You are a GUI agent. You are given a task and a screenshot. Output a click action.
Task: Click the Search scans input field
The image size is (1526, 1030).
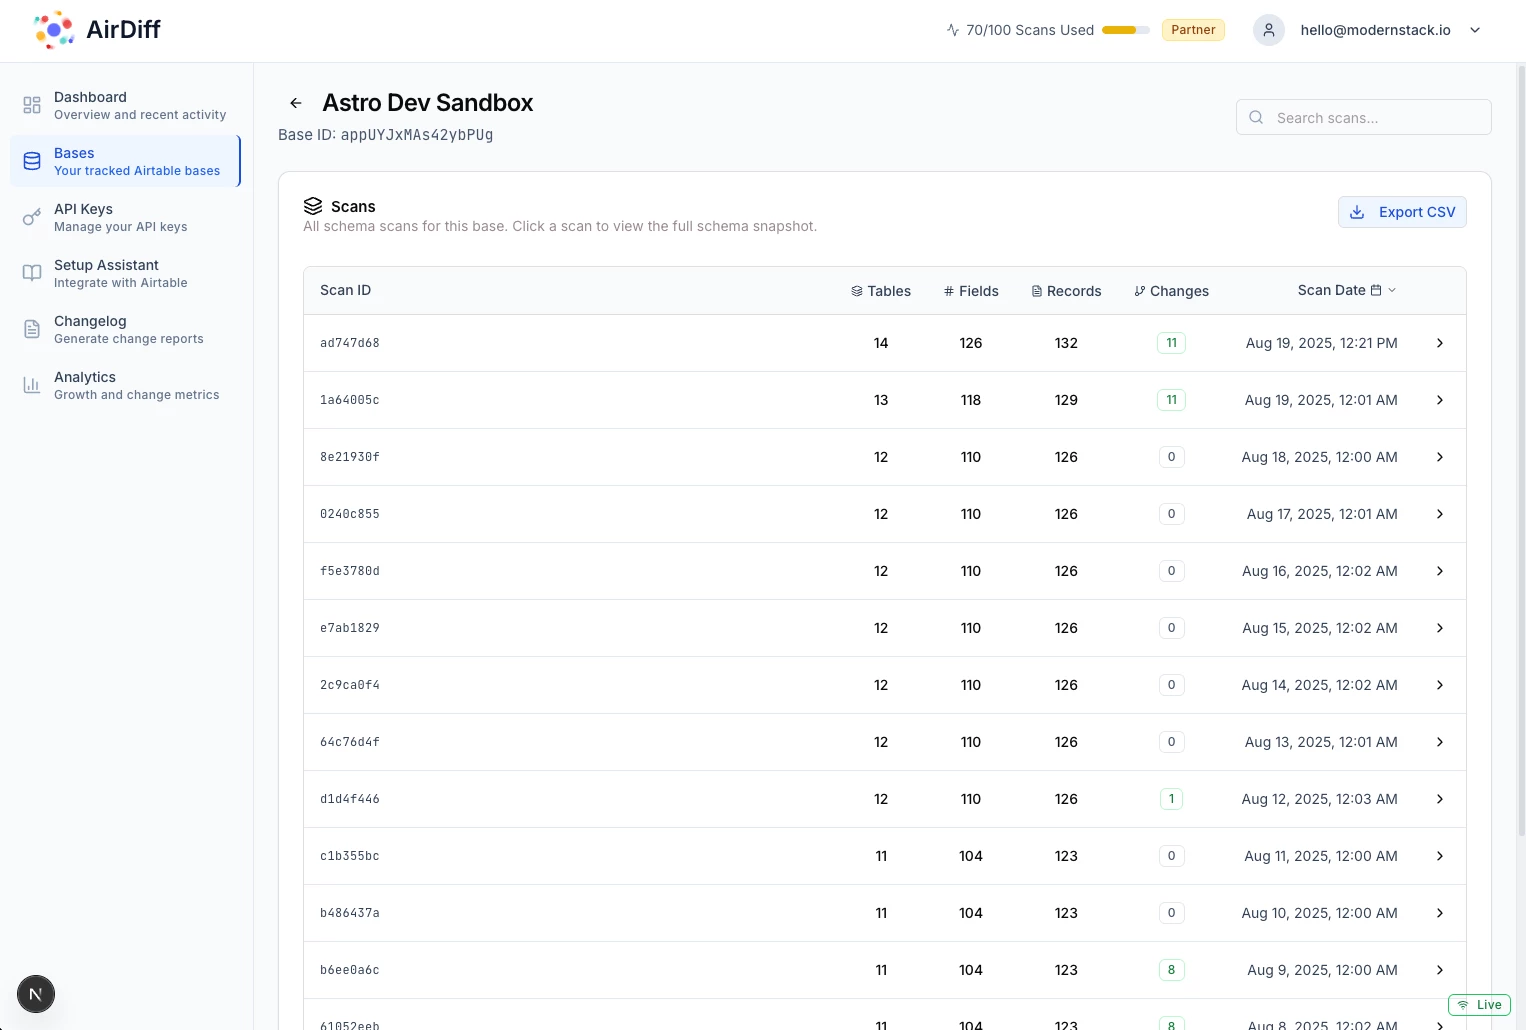point(1364,117)
